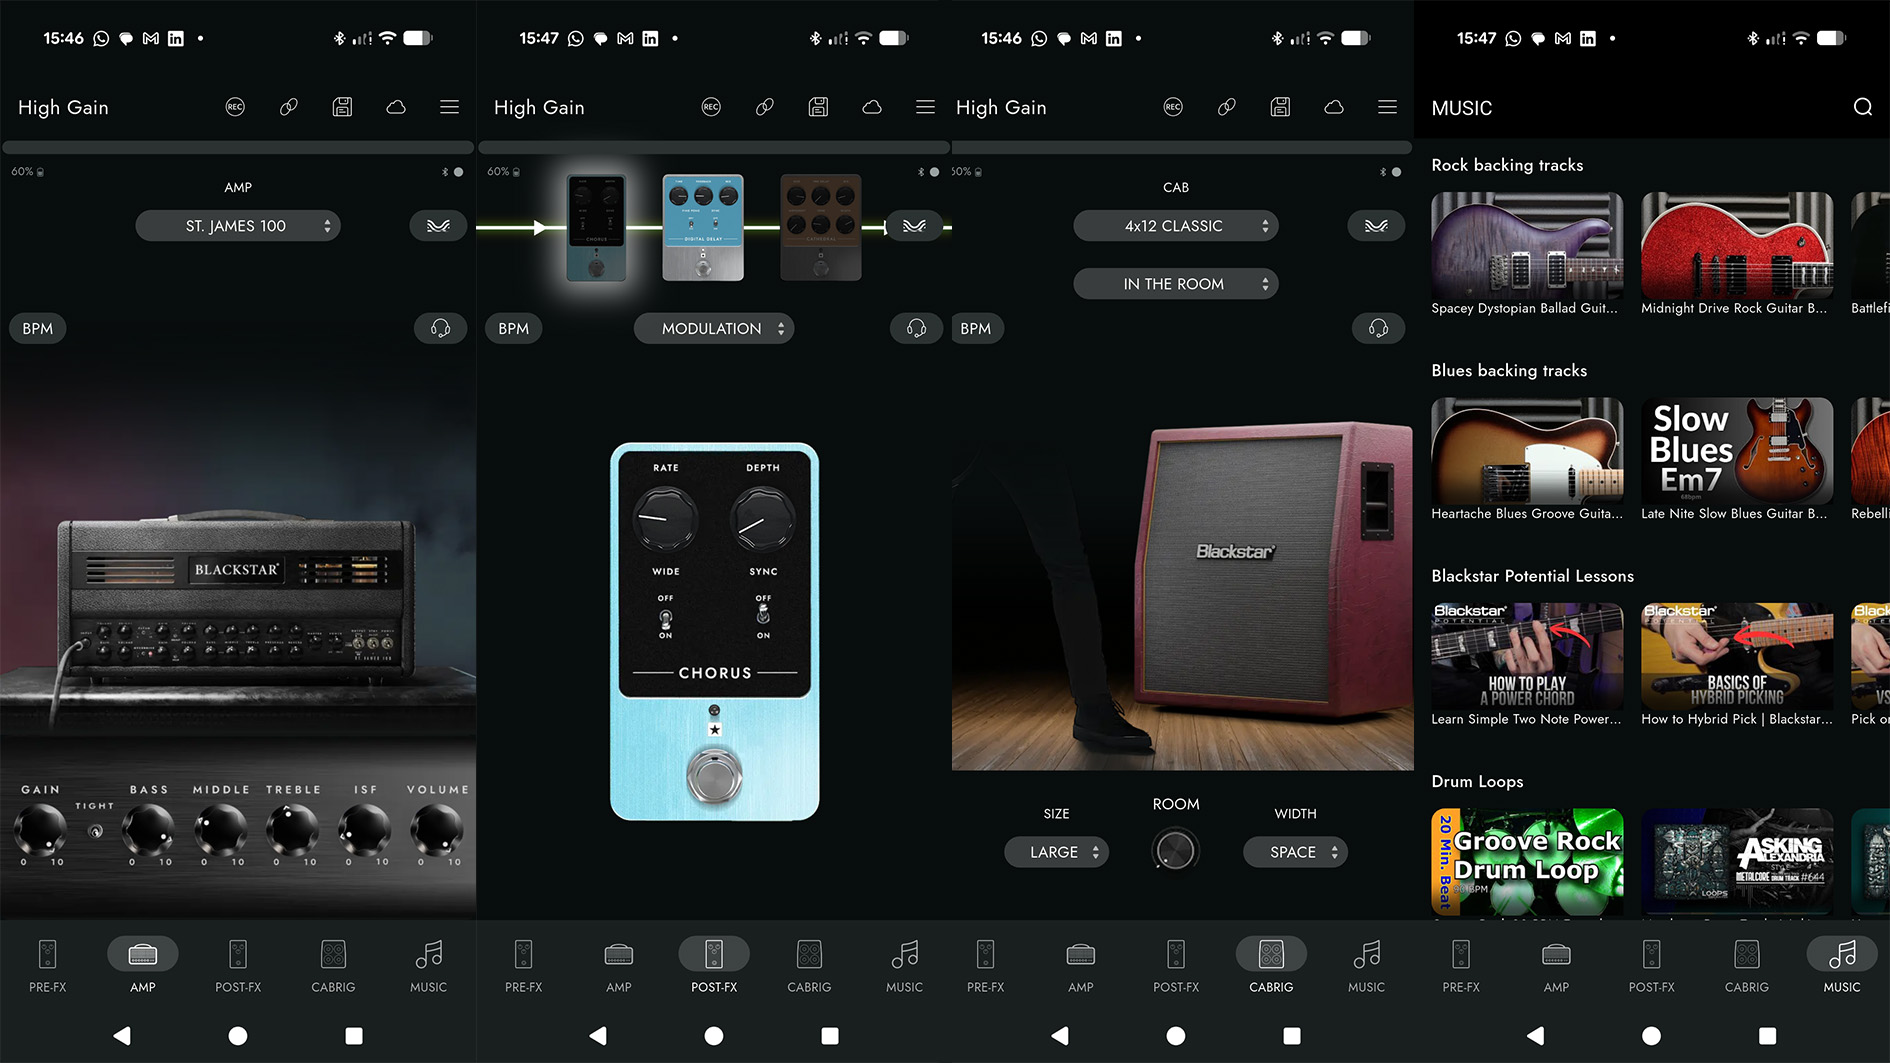
Task: Open 4x12 CLASSIC cabinet dropdown
Action: coord(1176,226)
